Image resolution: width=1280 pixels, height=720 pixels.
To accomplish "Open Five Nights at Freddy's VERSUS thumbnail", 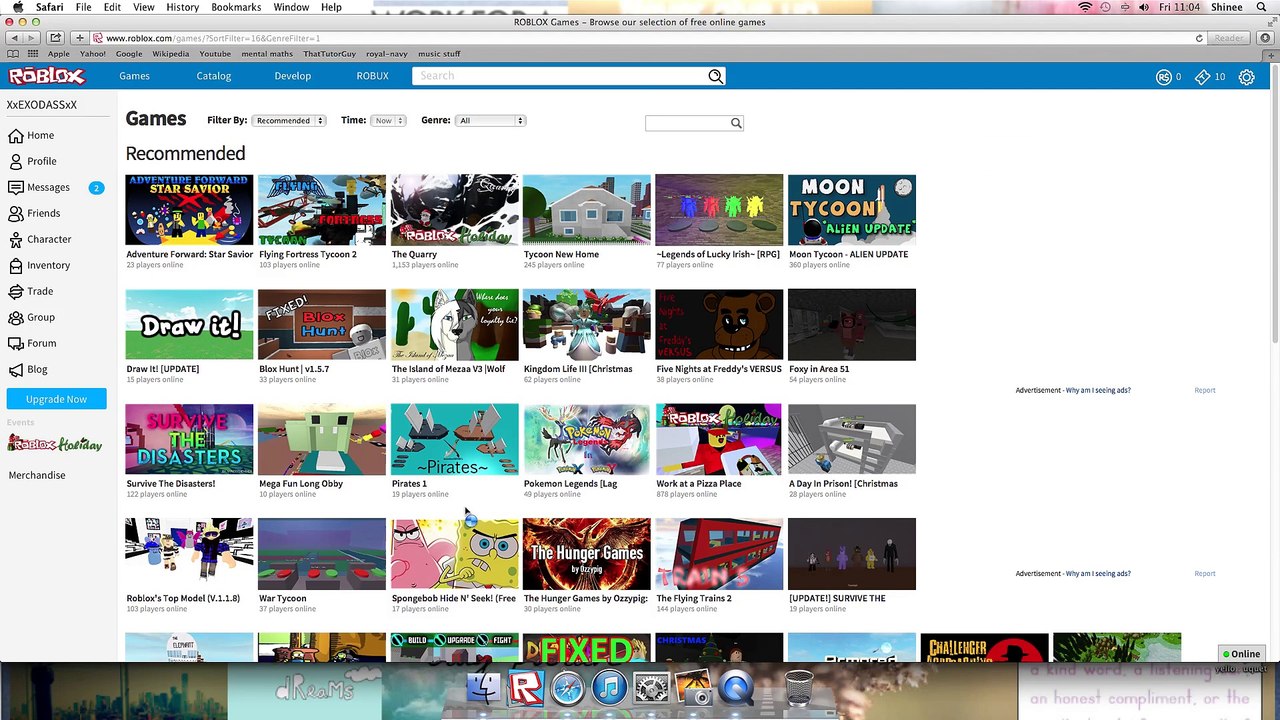I will pos(719,325).
